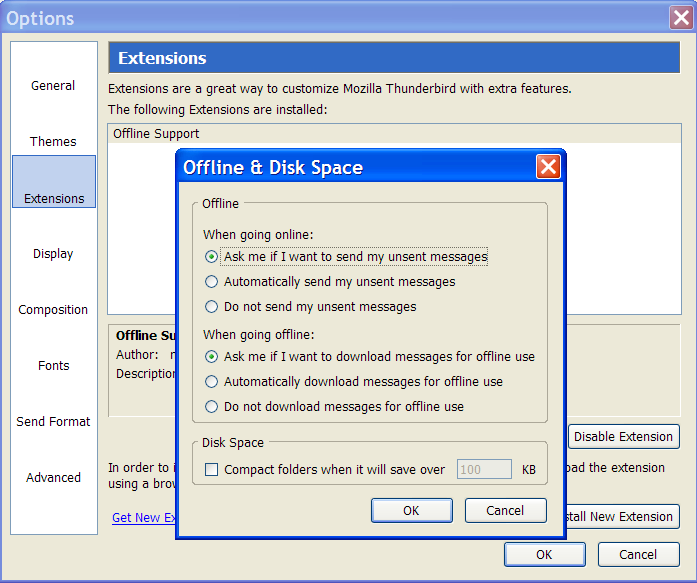Close the Offline & Disk Space dialog
The height and width of the screenshot is (583, 697).
click(x=547, y=167)
